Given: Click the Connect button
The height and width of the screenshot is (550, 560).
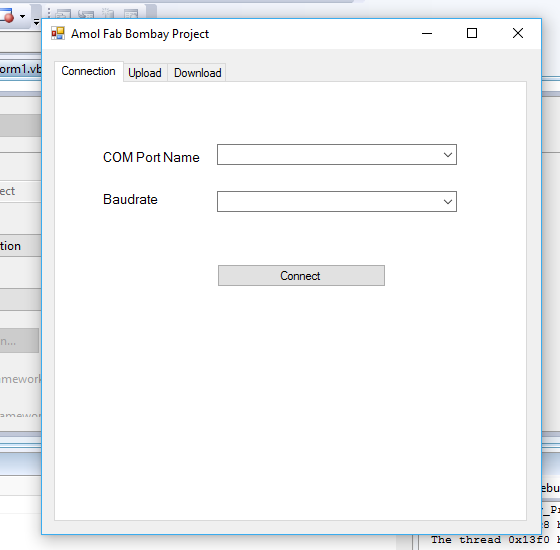Looking at the screenshot, I should click(301, 275).
